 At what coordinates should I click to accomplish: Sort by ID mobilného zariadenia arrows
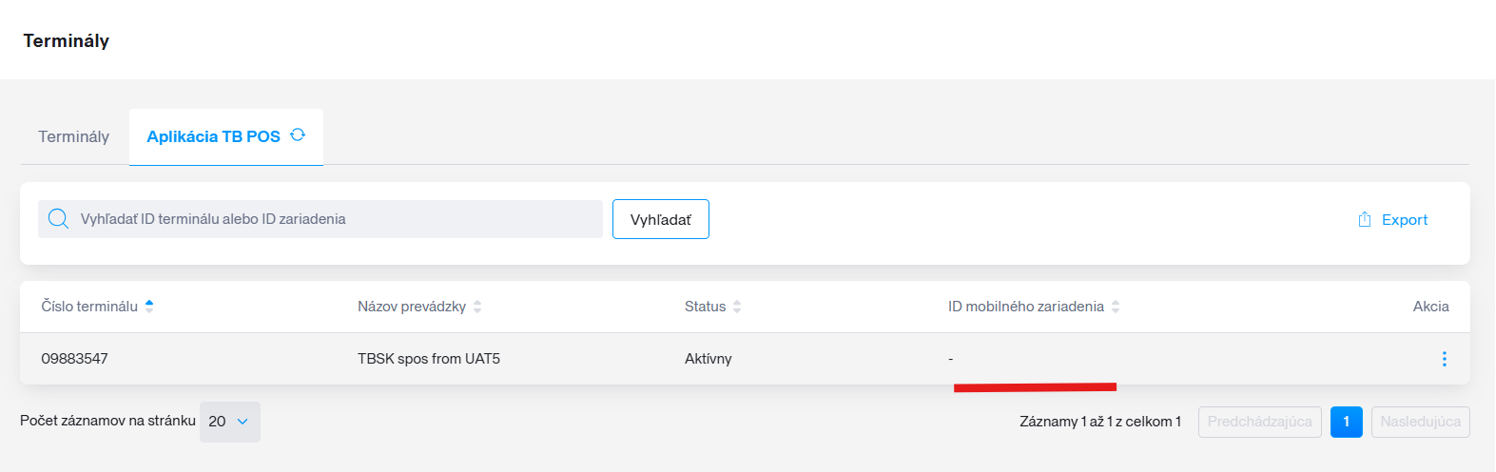tap(1115, 307)
